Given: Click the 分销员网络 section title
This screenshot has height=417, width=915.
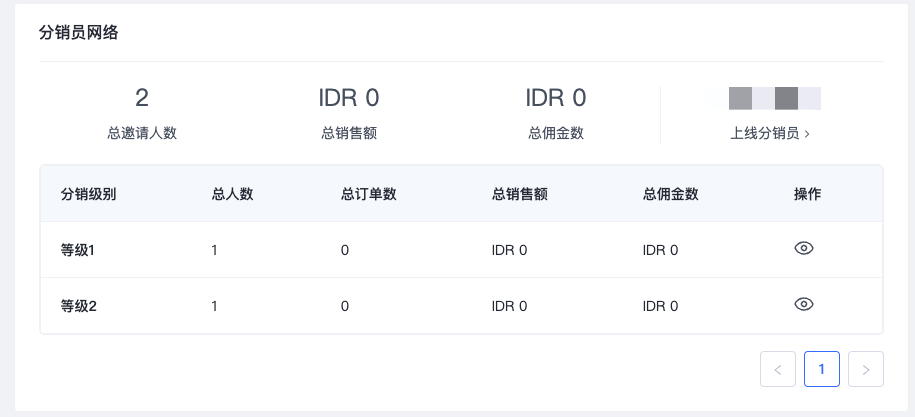Looking at the screenshot, I should coord(79,33).
